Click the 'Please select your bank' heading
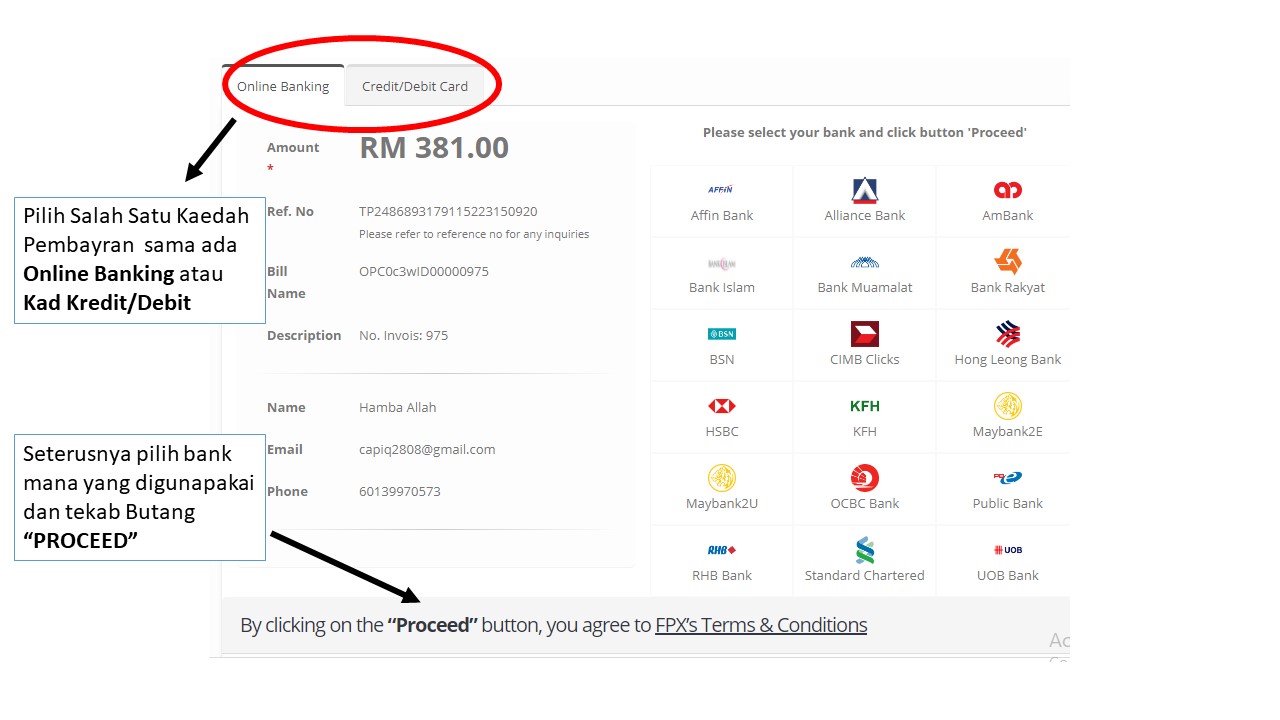 [865, 132]
